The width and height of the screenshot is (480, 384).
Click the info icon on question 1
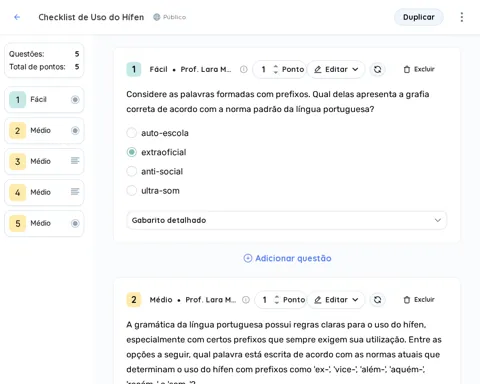[x=244, y=69]
